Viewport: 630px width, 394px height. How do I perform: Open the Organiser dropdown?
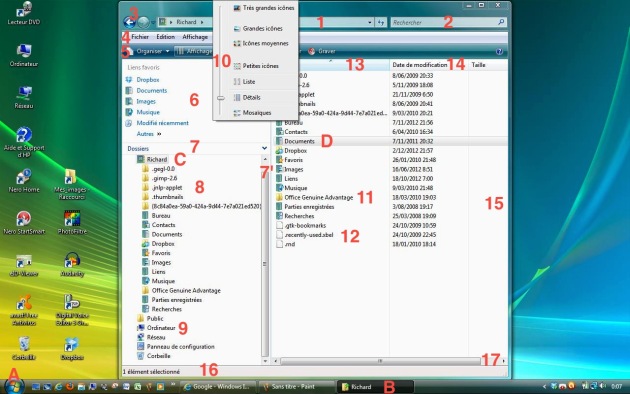149,51
